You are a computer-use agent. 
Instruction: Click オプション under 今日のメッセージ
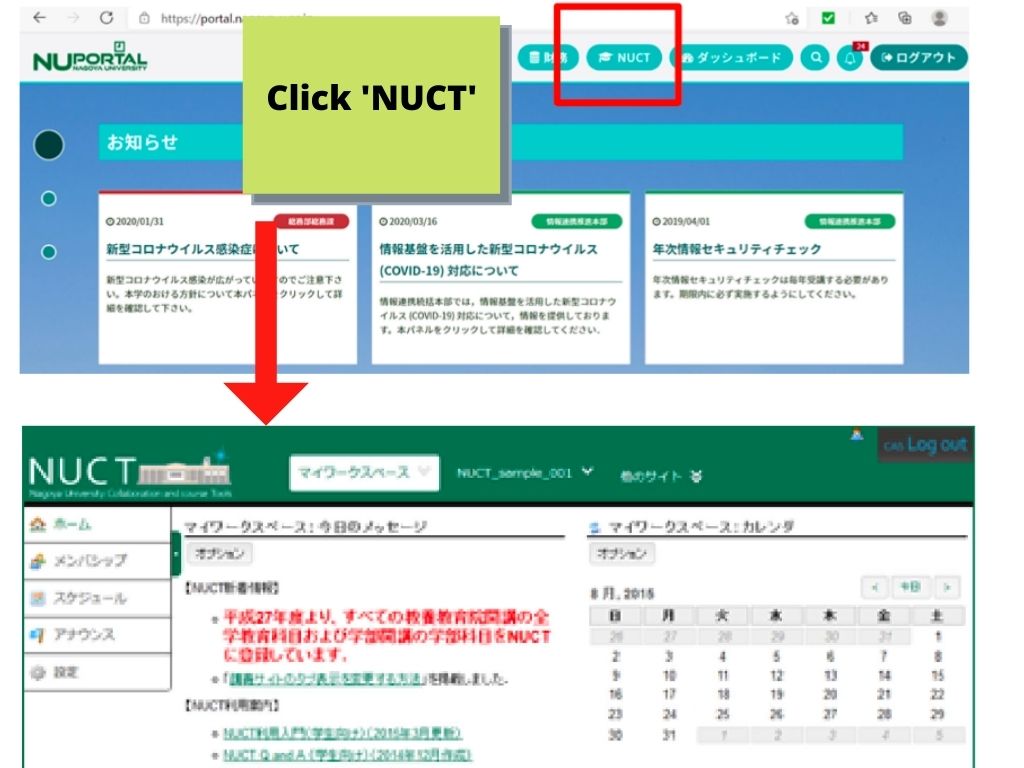[219, 554]
